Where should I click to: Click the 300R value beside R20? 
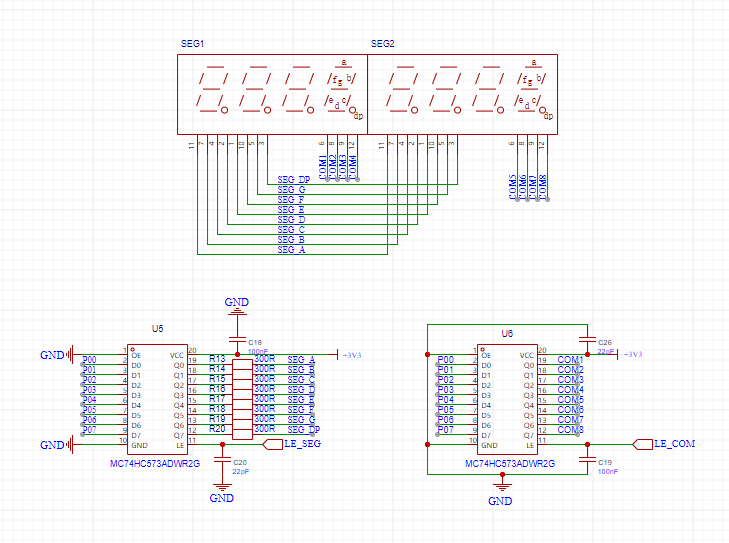265,429
